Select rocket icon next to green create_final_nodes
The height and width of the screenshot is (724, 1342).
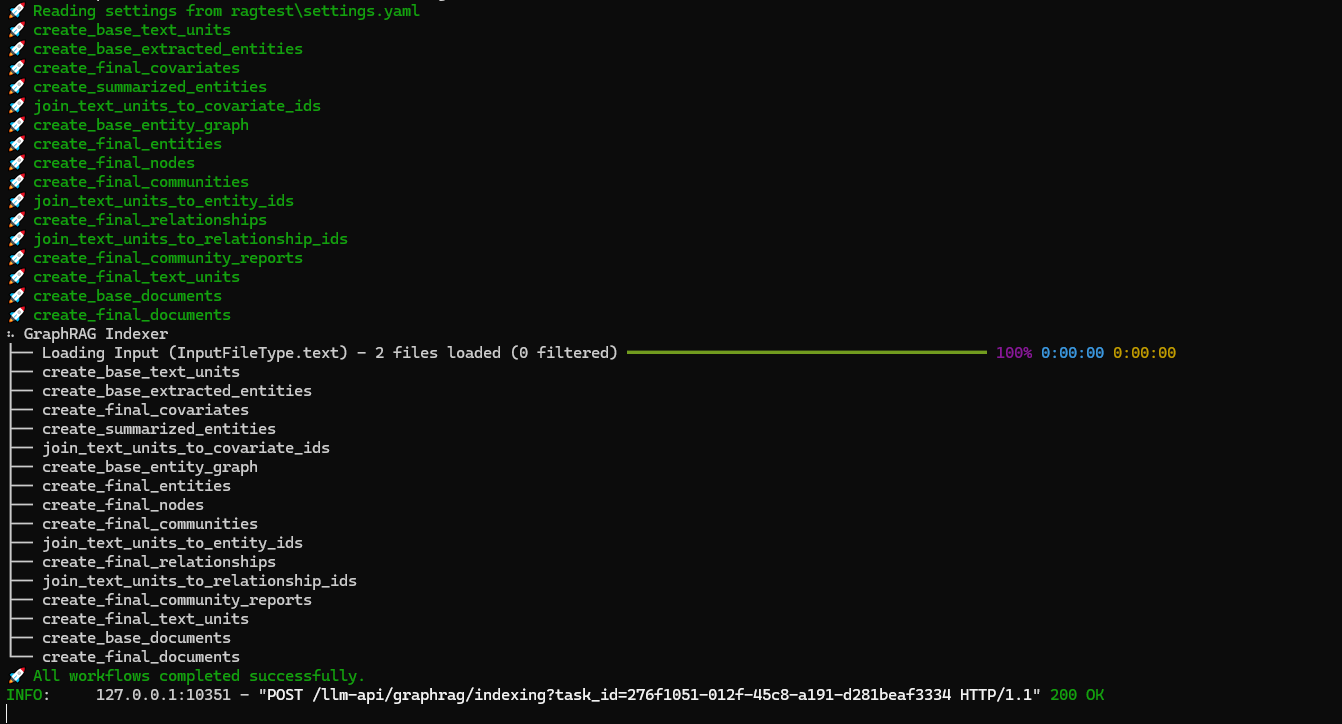click(16, 163)
